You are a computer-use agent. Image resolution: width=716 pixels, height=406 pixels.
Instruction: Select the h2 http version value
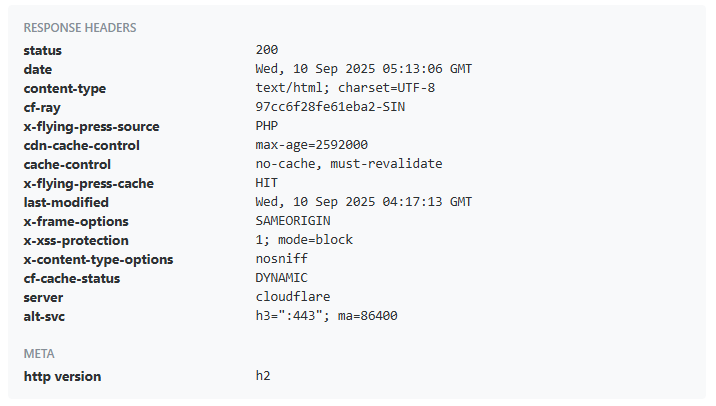tap(263, 376)
